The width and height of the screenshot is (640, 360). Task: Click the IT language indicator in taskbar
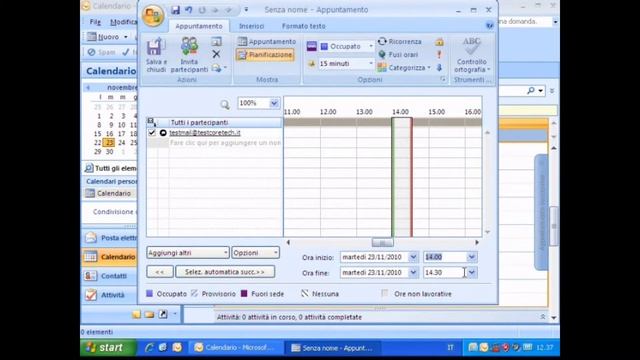pyautogui.click(x=450, y=347)
